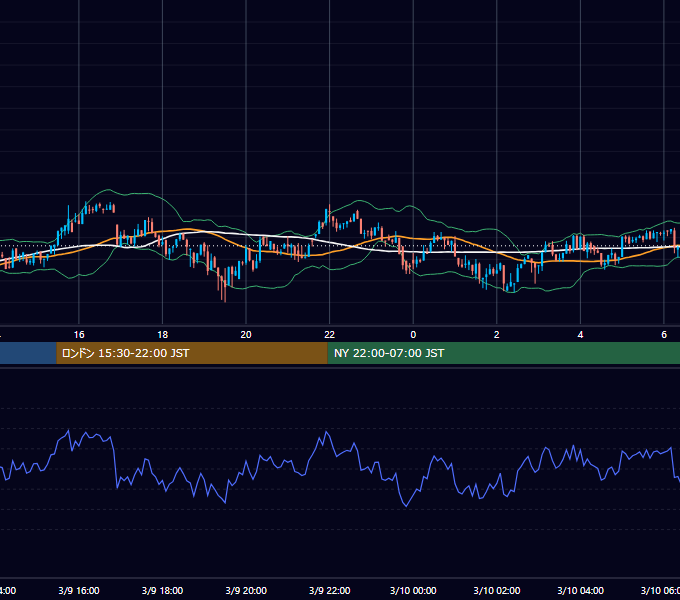Click the 3/9 22:00 date label
Screen dimensions: 680x600
tap(330, 590)
